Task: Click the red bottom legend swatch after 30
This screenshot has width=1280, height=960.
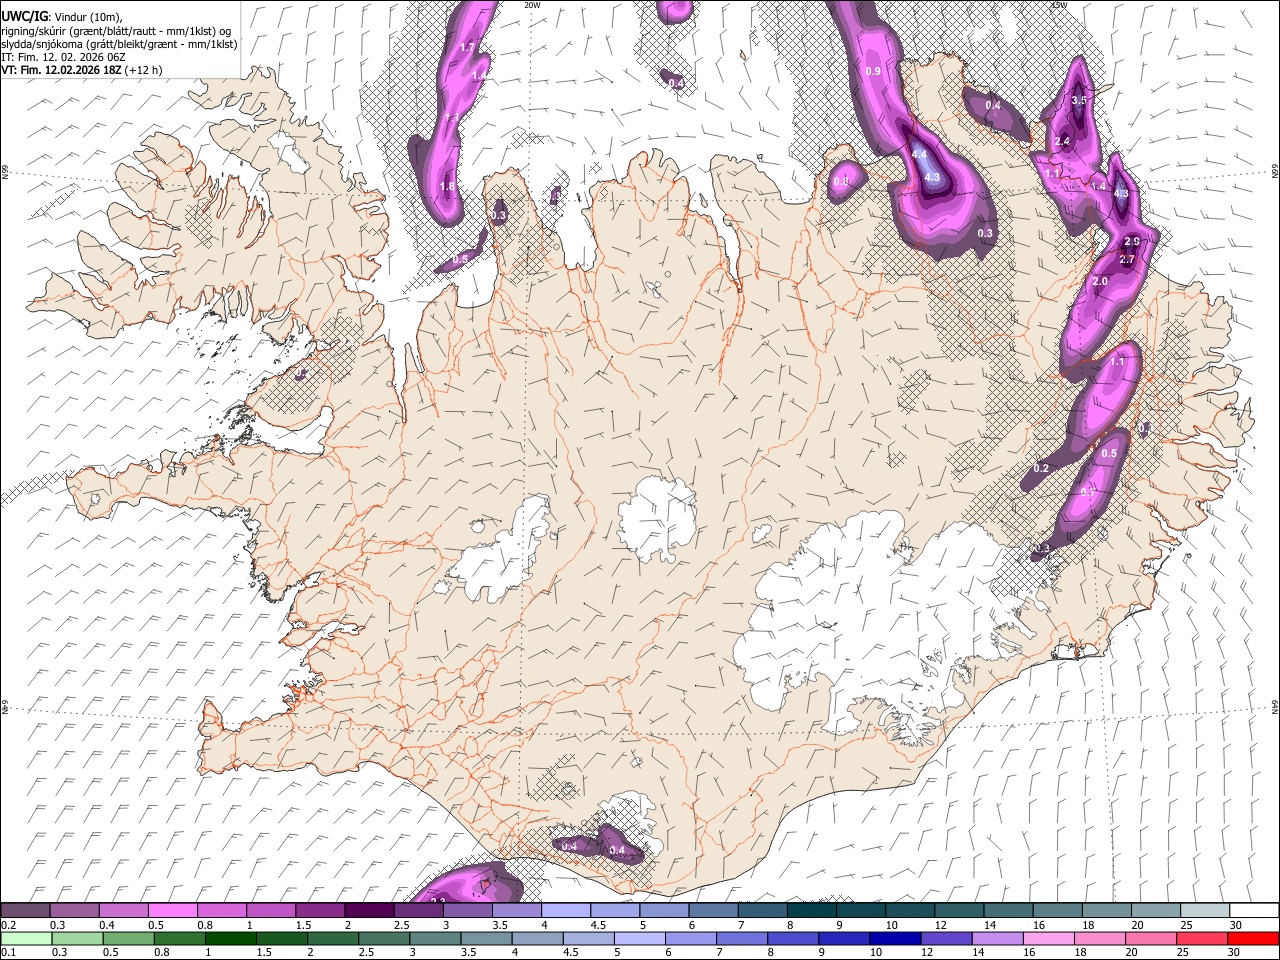Action: [x=1252, y=938]
